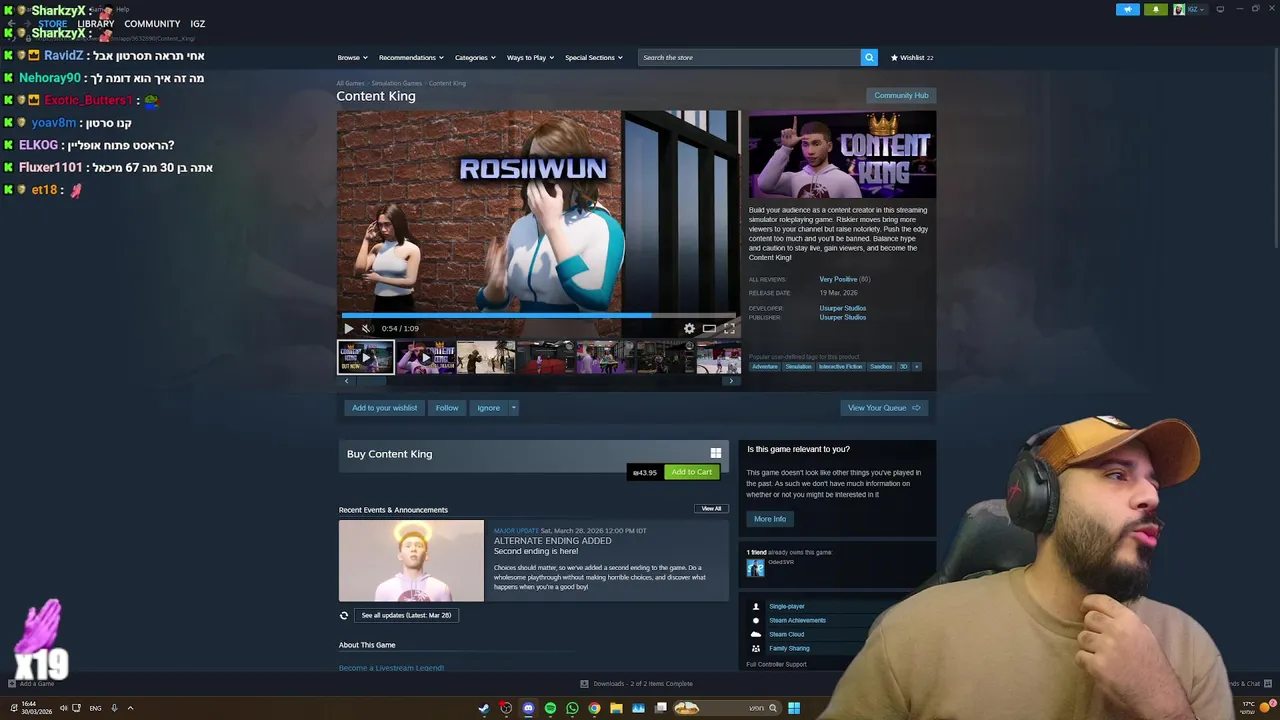Switch to the LIBRARY tab
This screenshot has width=1280, height=720.
(96, 24)
